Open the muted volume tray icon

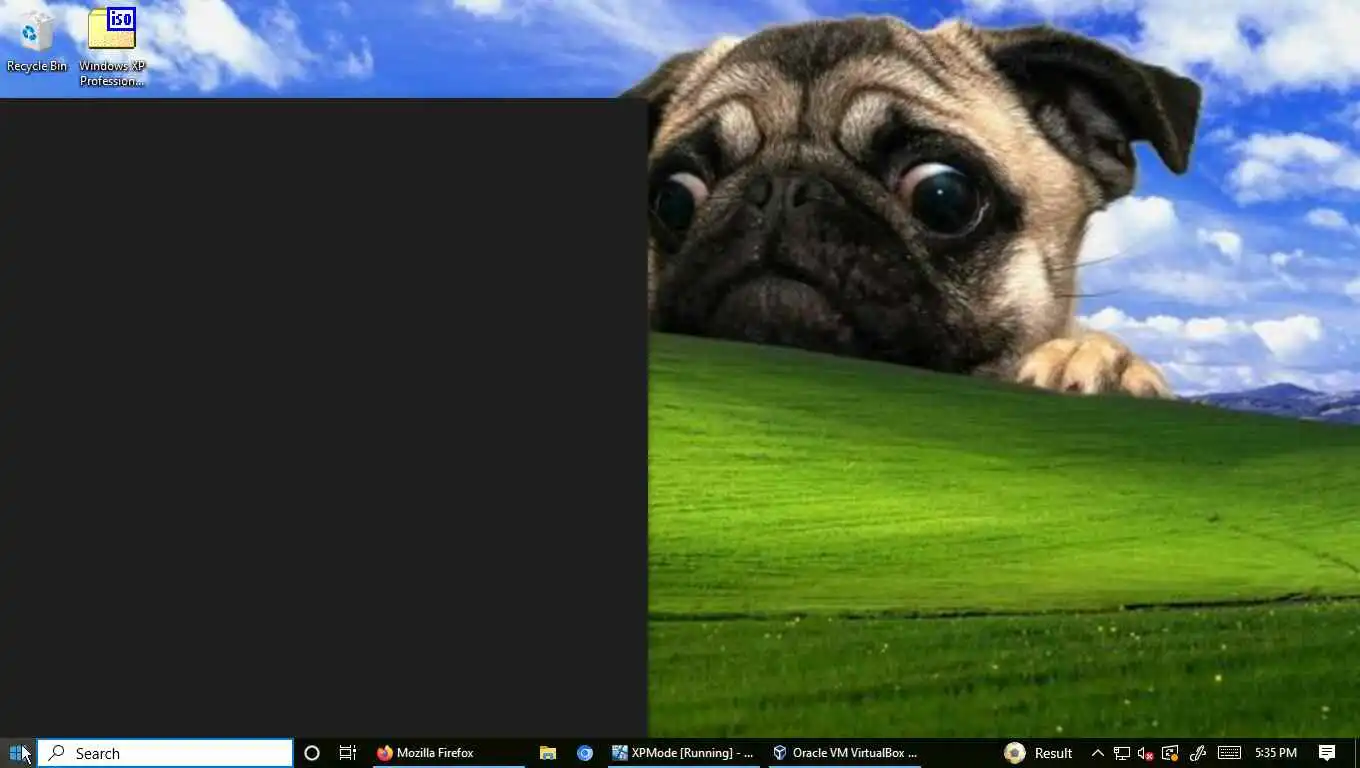coord(1146,753)
